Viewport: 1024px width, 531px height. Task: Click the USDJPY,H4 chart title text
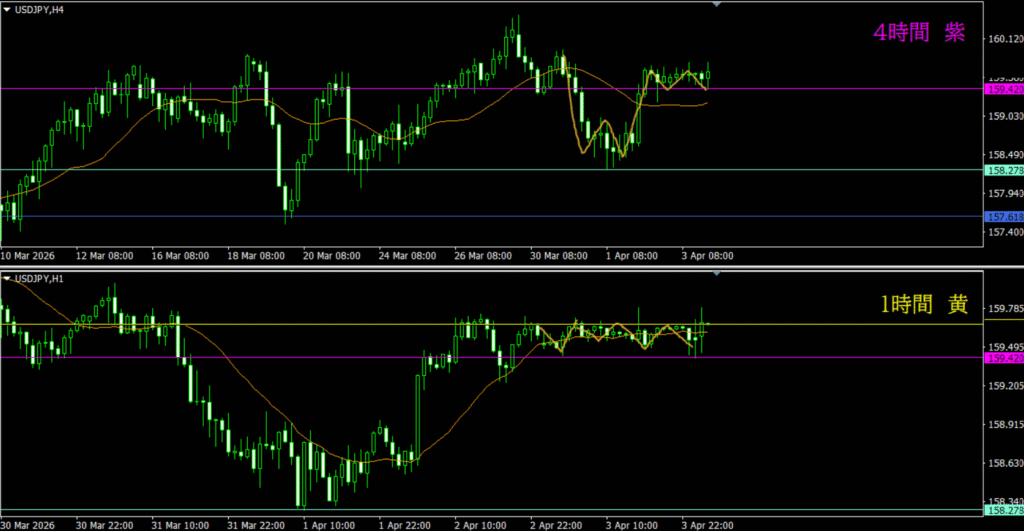[x=40, y=8]
